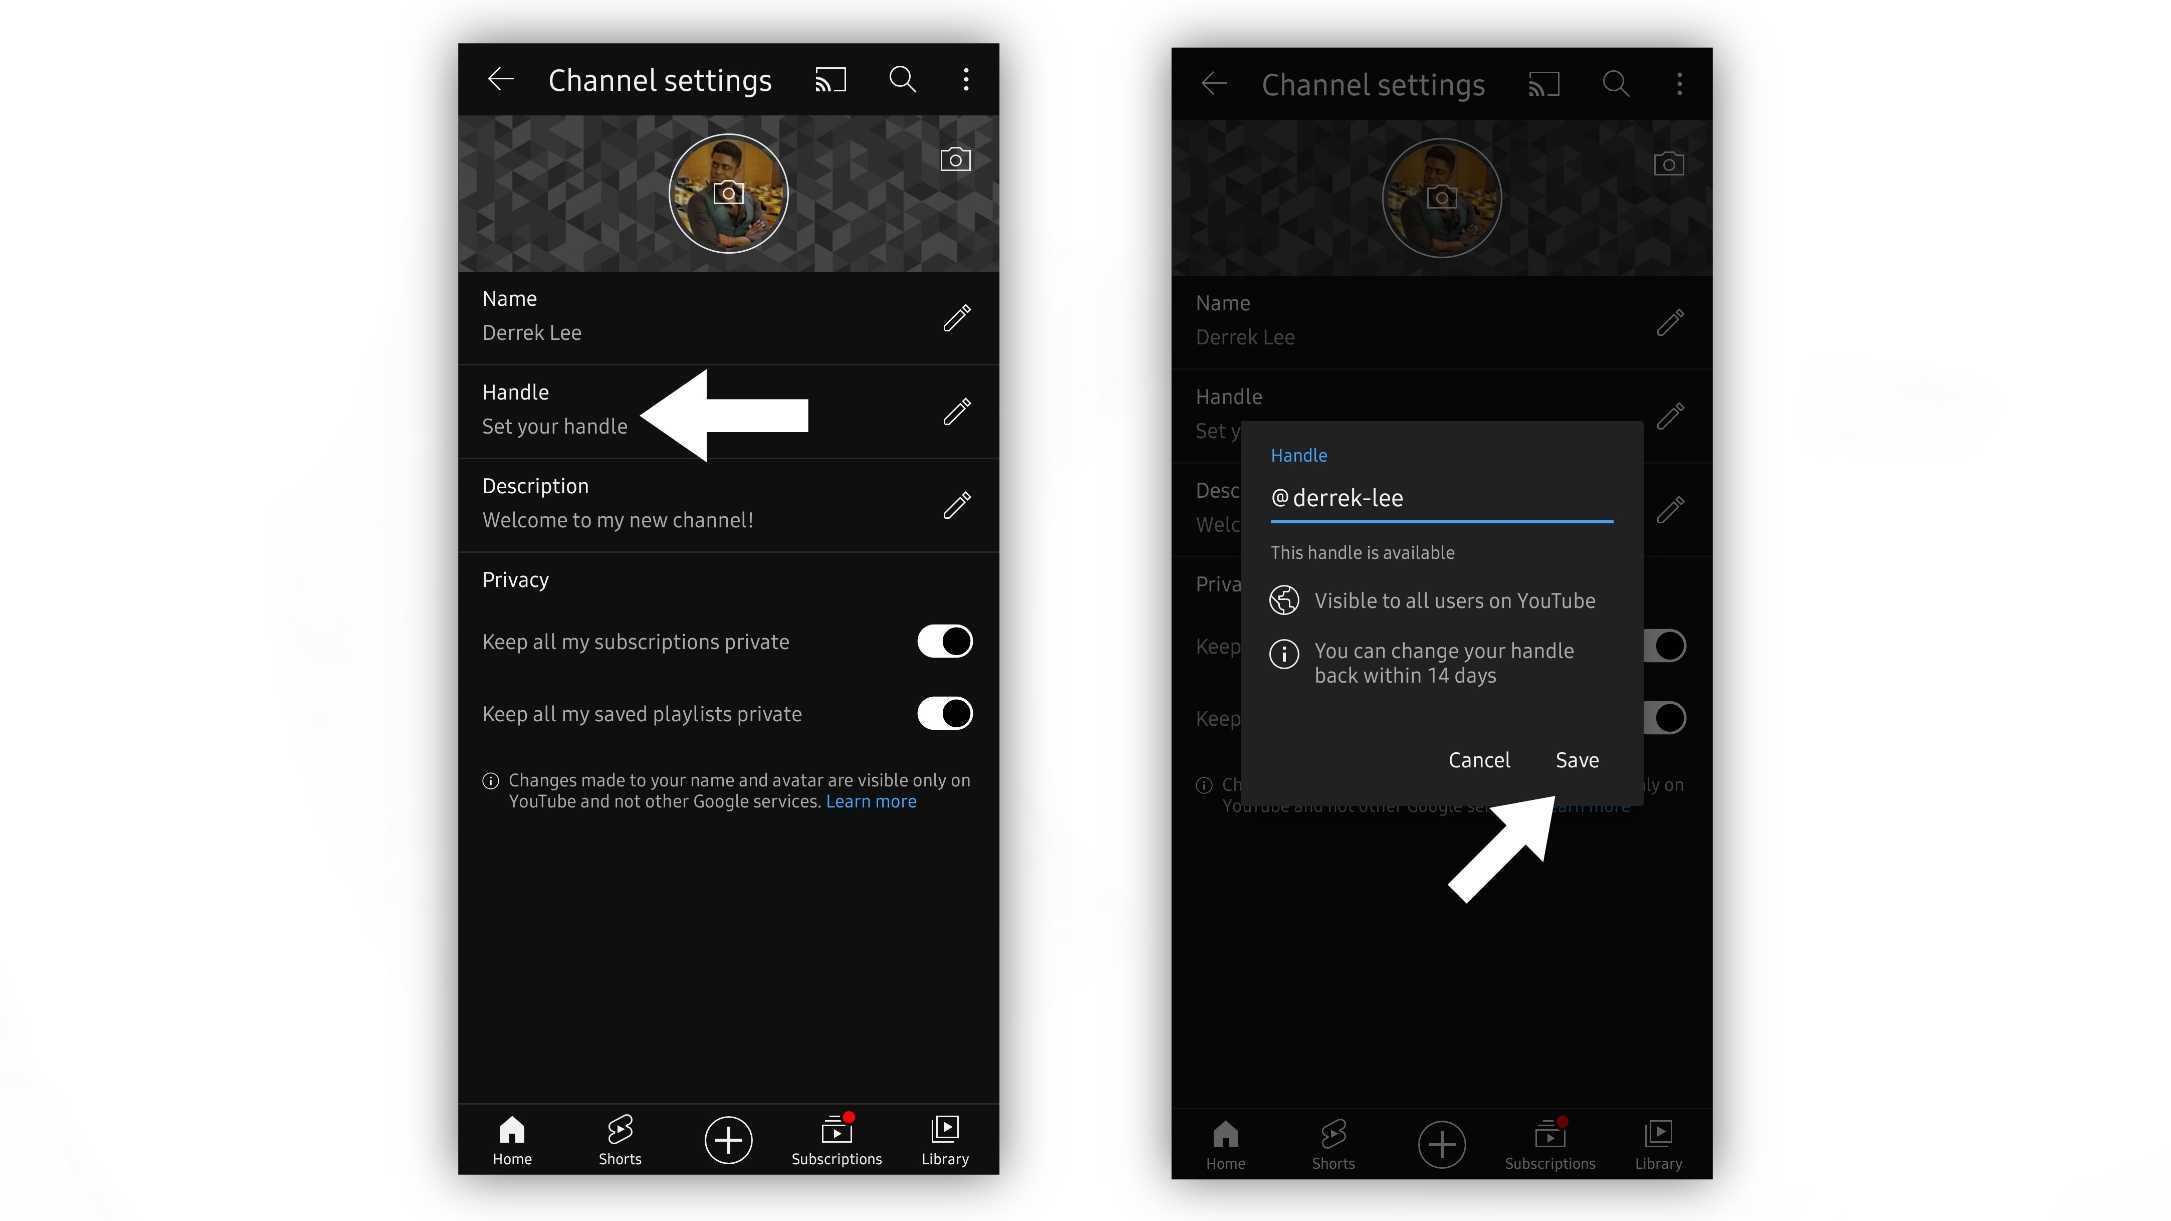Tap the overflow menu icon (three dots)

tap(965, 79)
